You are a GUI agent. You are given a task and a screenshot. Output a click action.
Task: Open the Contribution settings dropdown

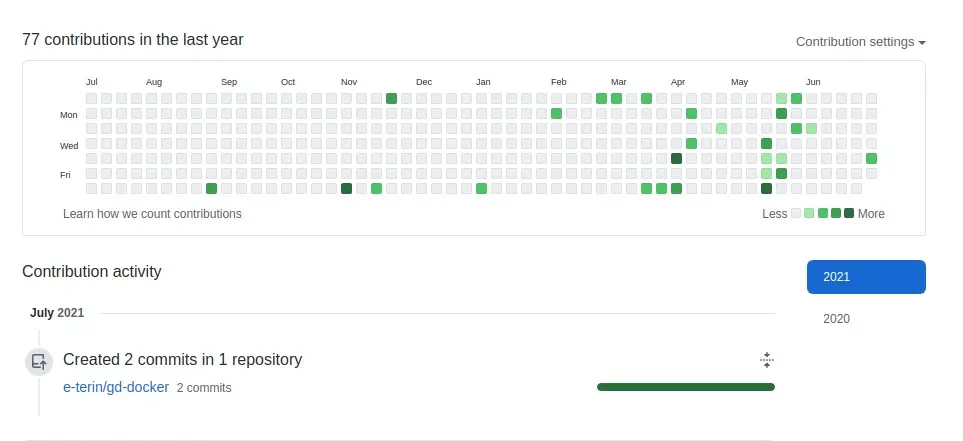(x=860, y=42)
